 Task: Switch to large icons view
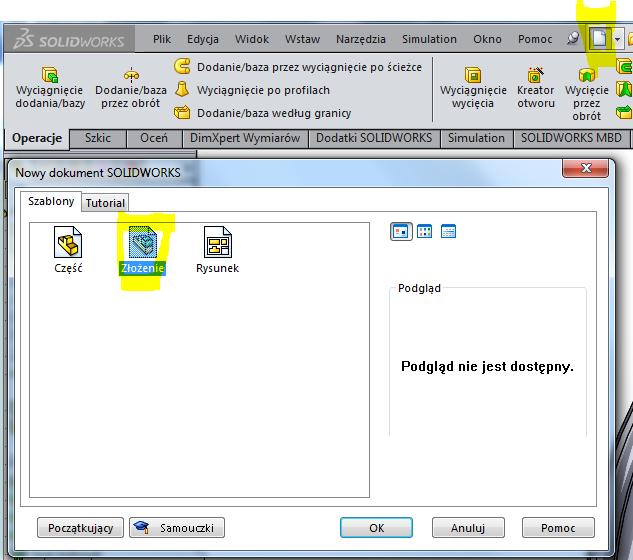(401, 231)
